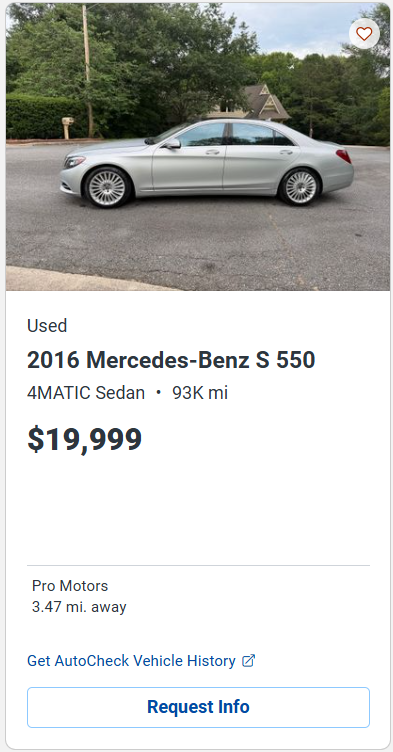This screenshot has height=752, width=393.
Task: Click the Pro Motors dealer name
Action: pyautogui.click(x=70, y=586)
